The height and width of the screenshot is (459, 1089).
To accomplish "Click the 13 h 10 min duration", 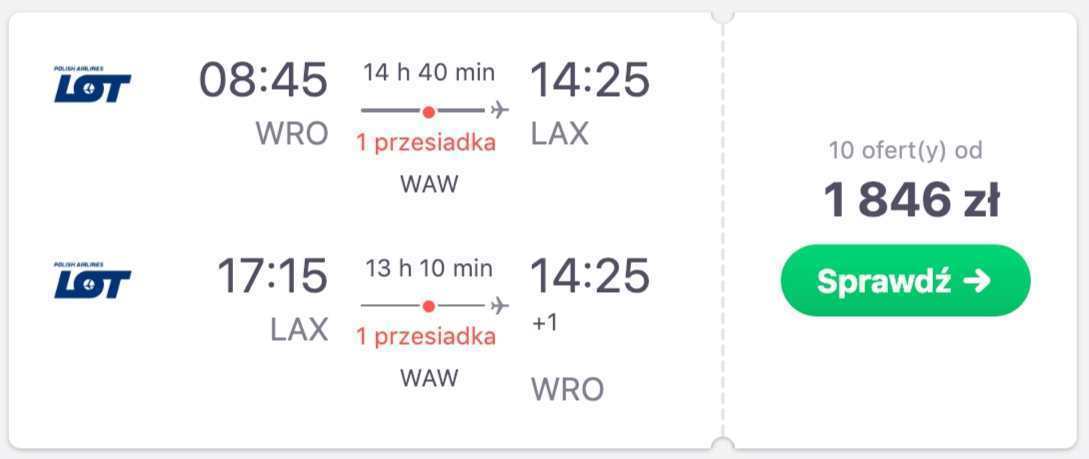I will 429,268.
